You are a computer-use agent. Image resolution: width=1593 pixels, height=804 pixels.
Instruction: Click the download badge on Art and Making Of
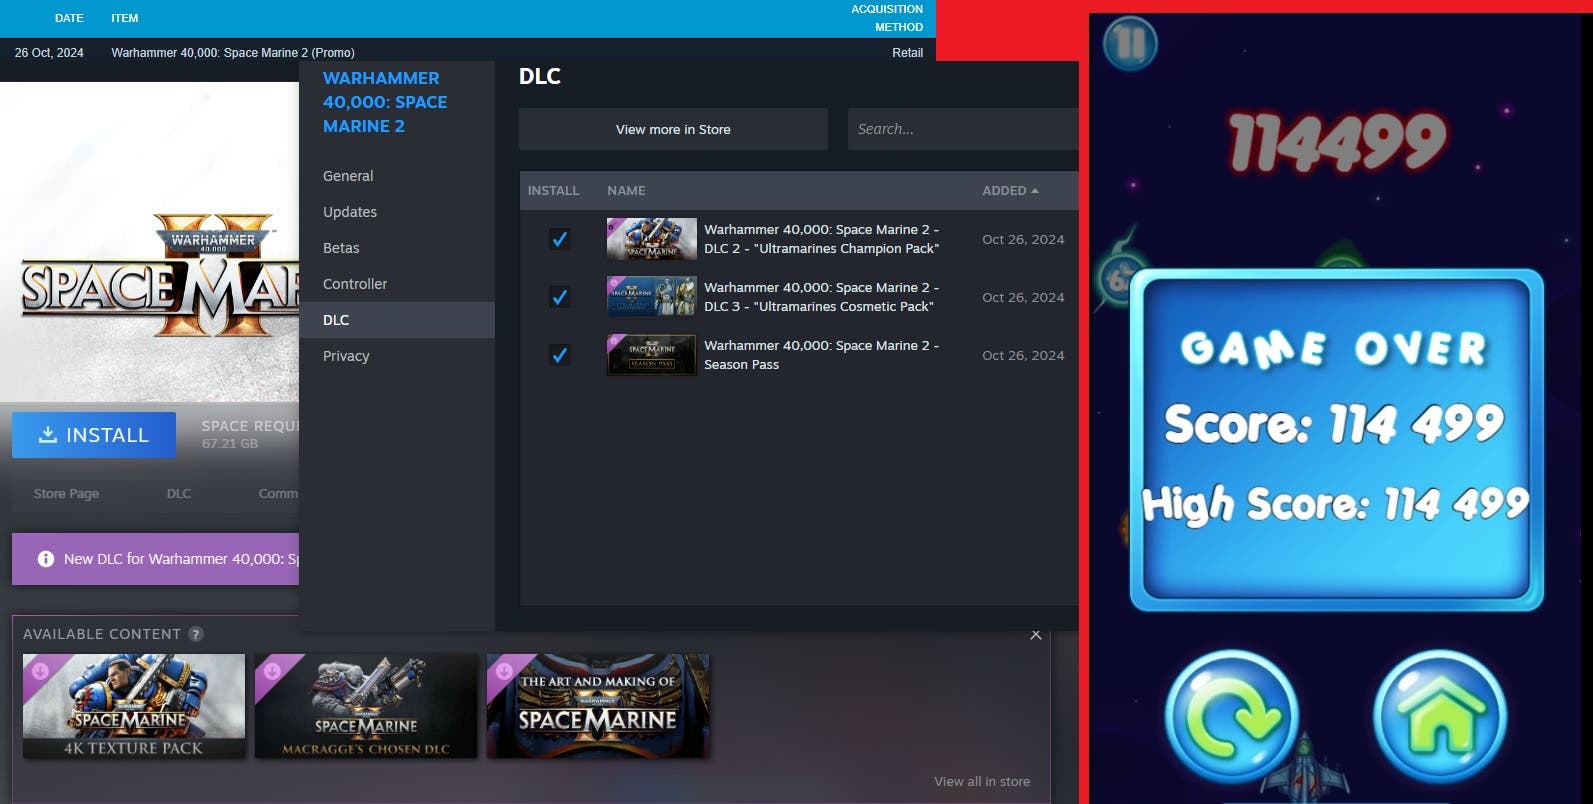click(504, 671)
